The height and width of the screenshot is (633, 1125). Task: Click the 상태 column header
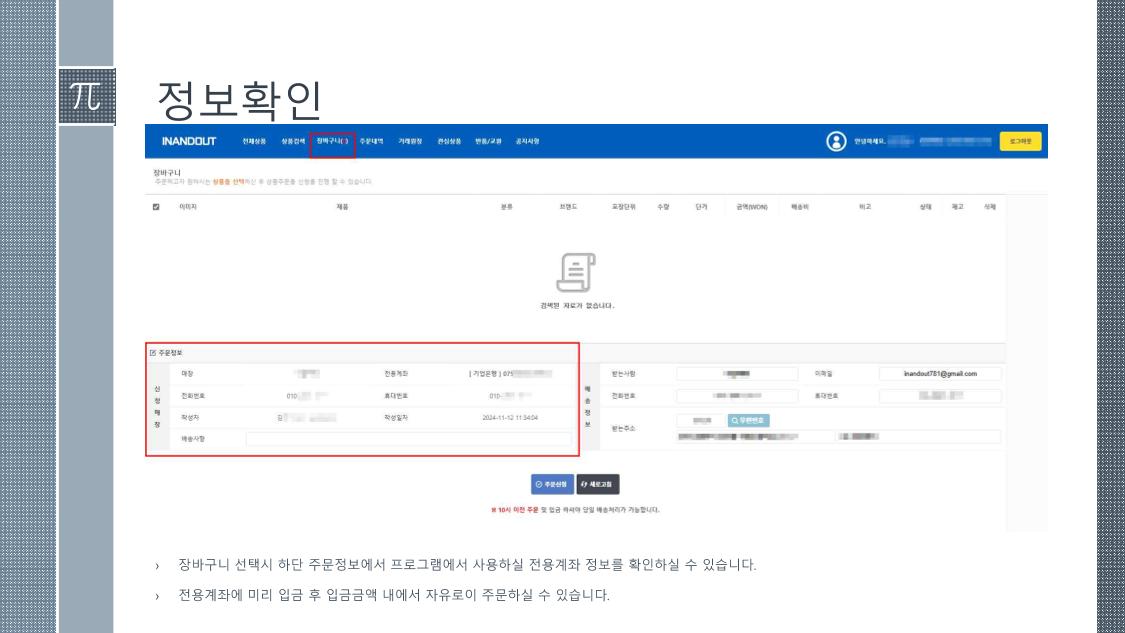point(926,207)
